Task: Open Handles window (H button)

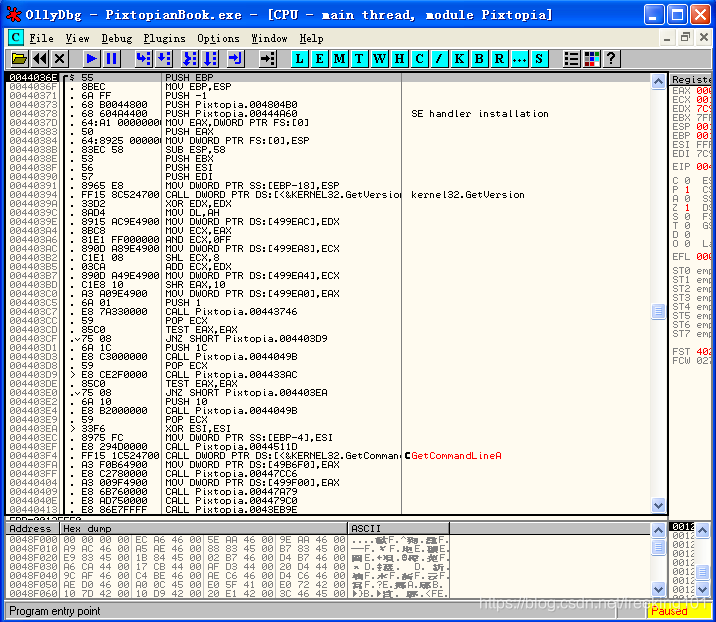Action: point(399,58)
